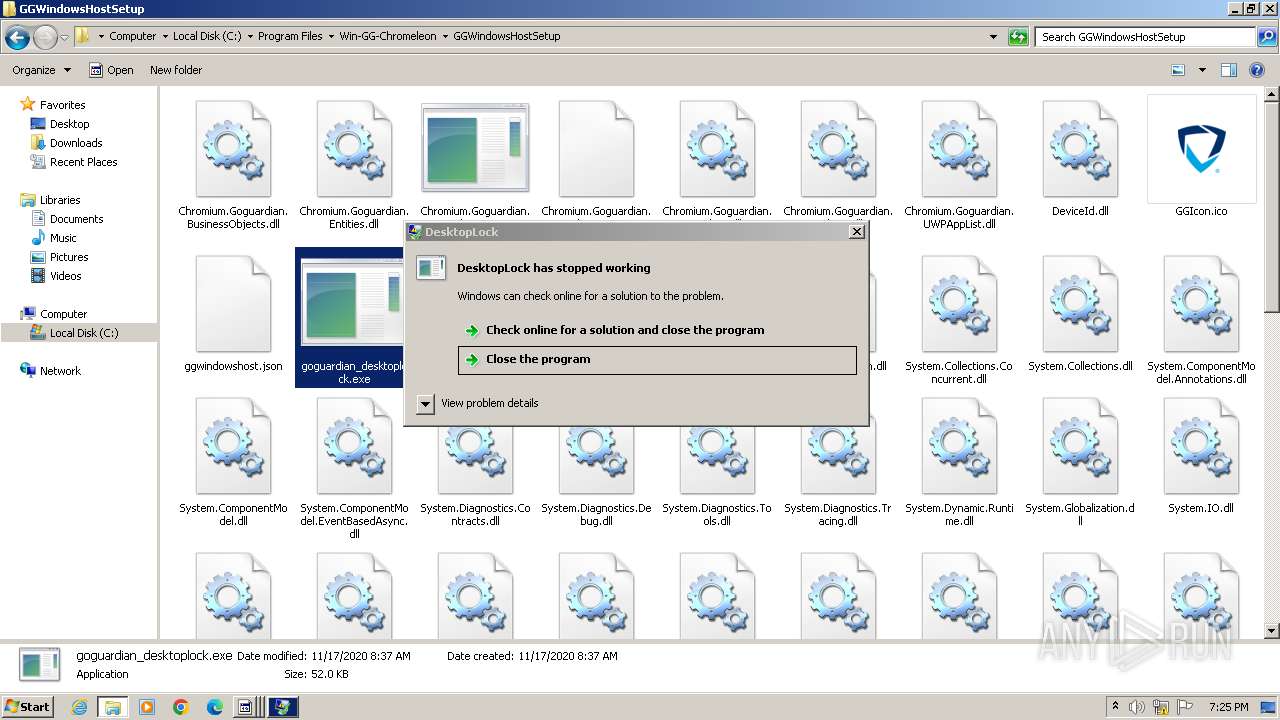
Task: Show hidden tray icons arrow
Action: 1115,706
